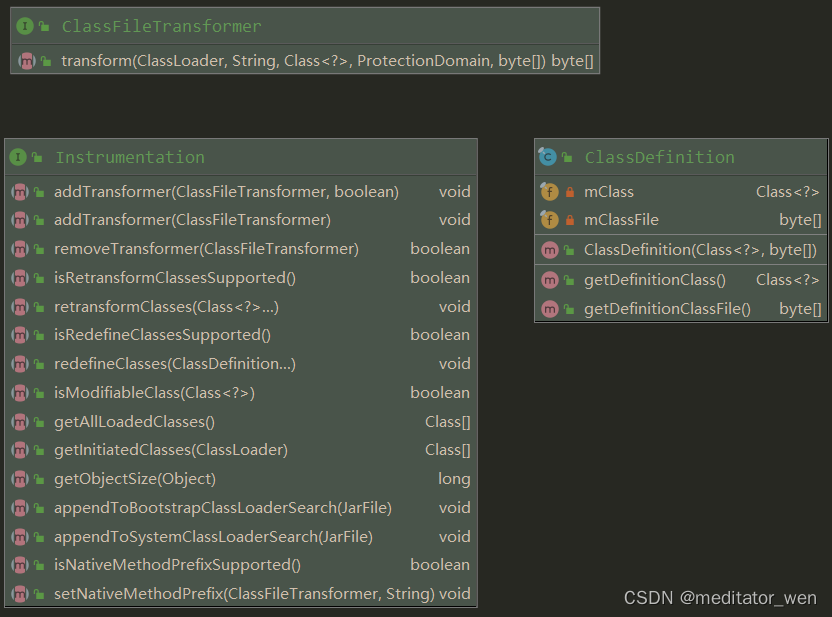Select getAllLoadedClasses() method
This screenshot has height=617, width=832.
pos(134,422)
